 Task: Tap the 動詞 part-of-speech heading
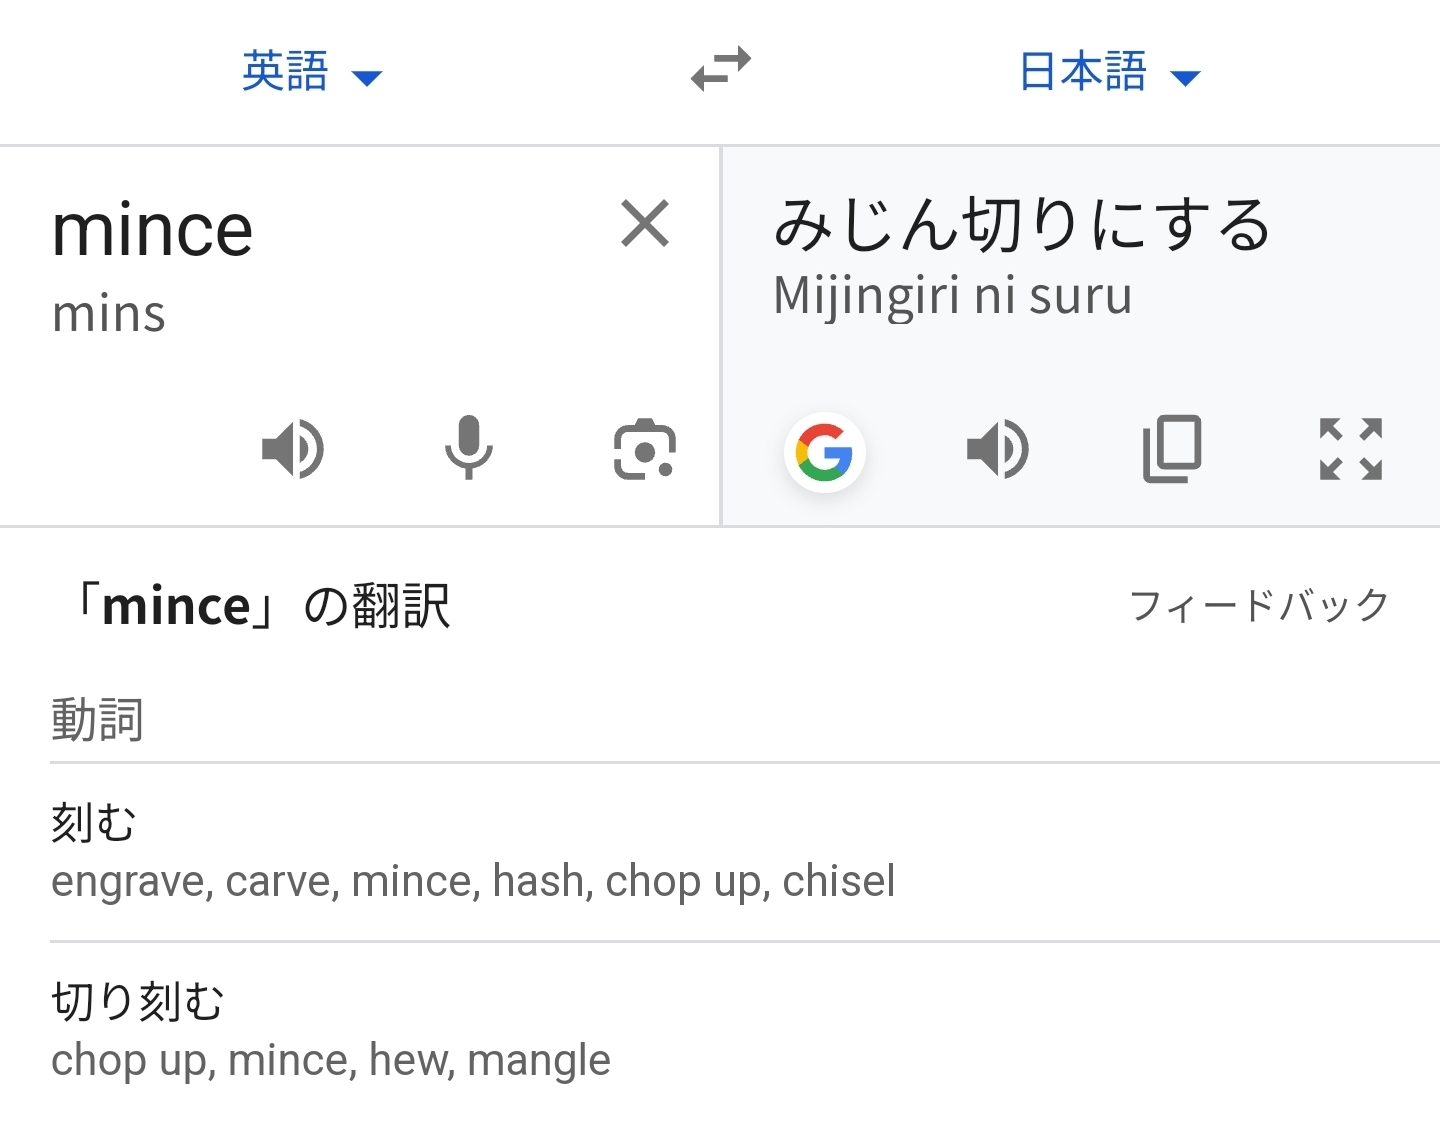coord(97,720)
